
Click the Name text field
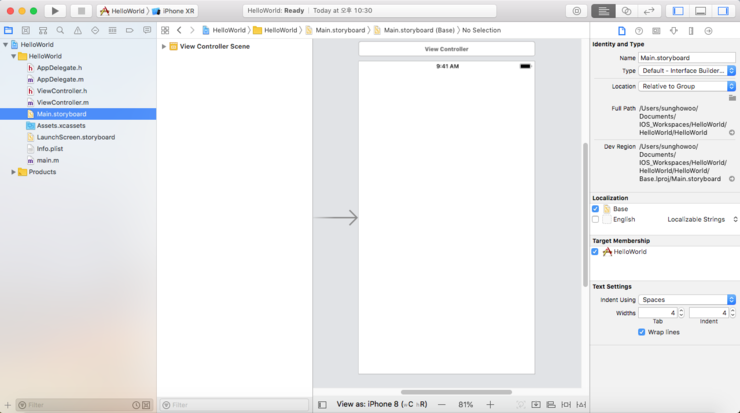tap(687, 58)
